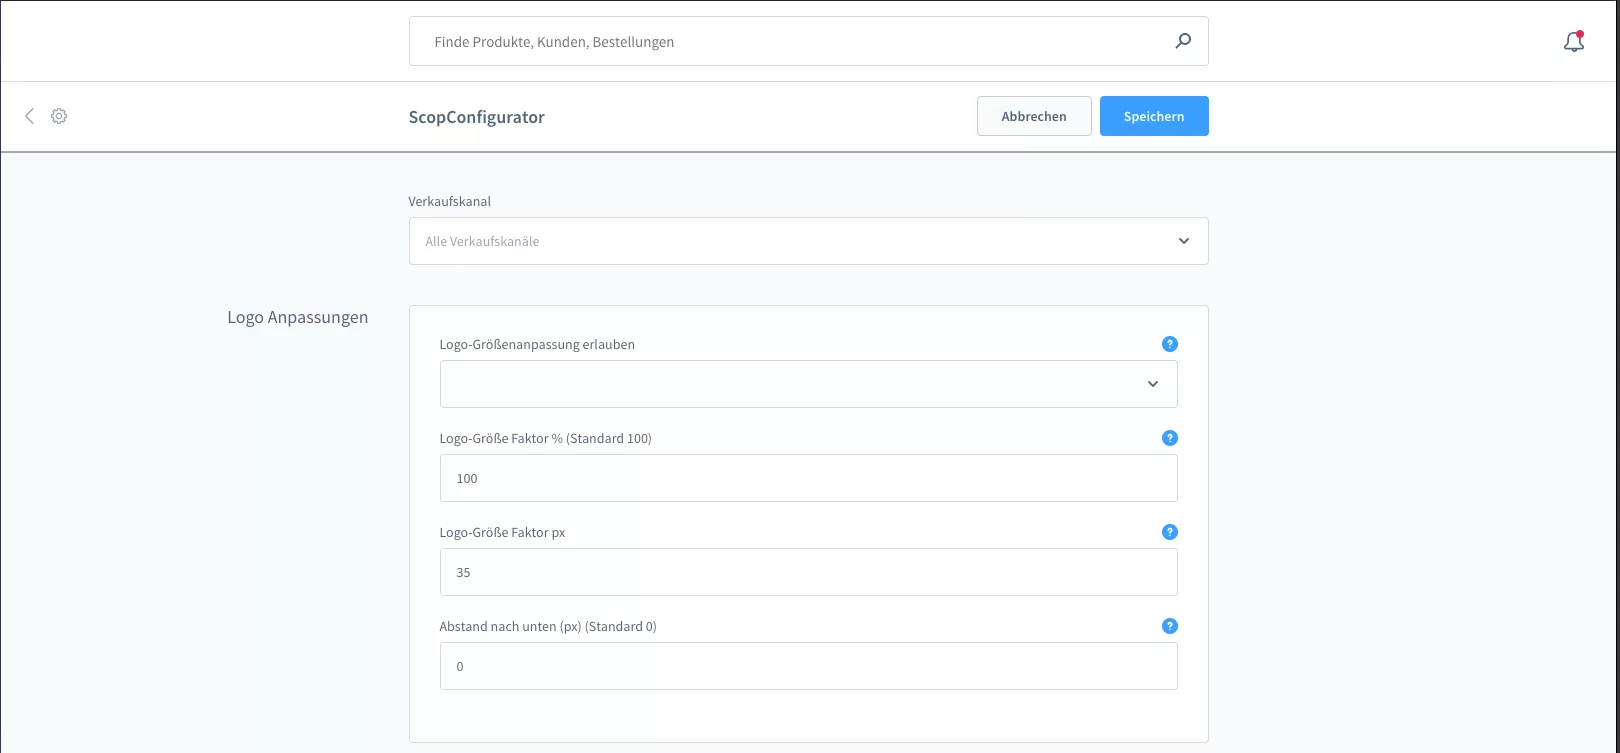Click the notification bell icon
Screen dimensions: 1620x753
[x=1573, y=42]
